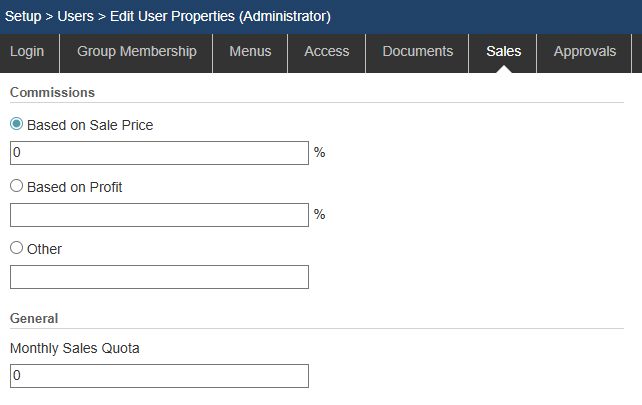642x405 pixels.
Task: Focus the Based on Profit percentage field
Action: click(159, 215)
